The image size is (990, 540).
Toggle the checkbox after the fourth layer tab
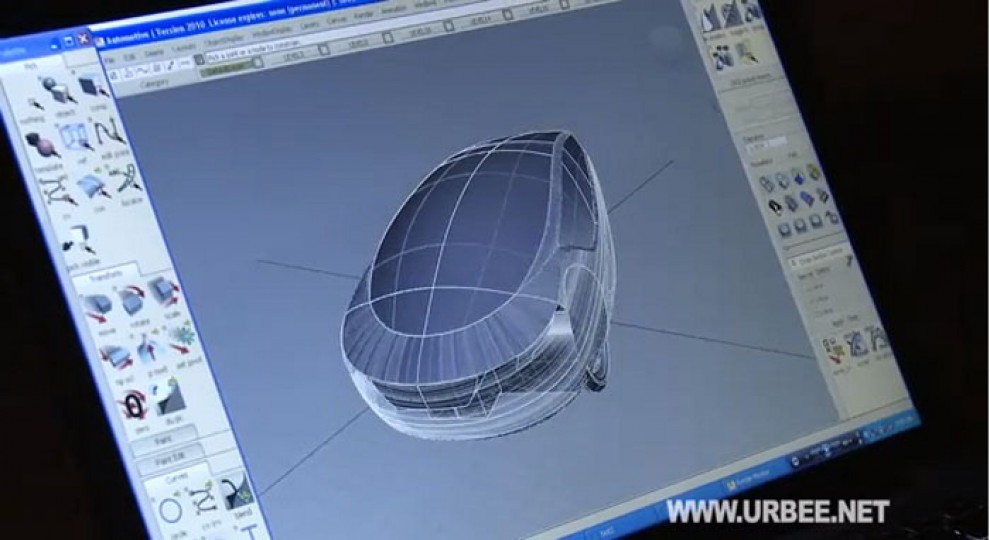tap(508, 15)
